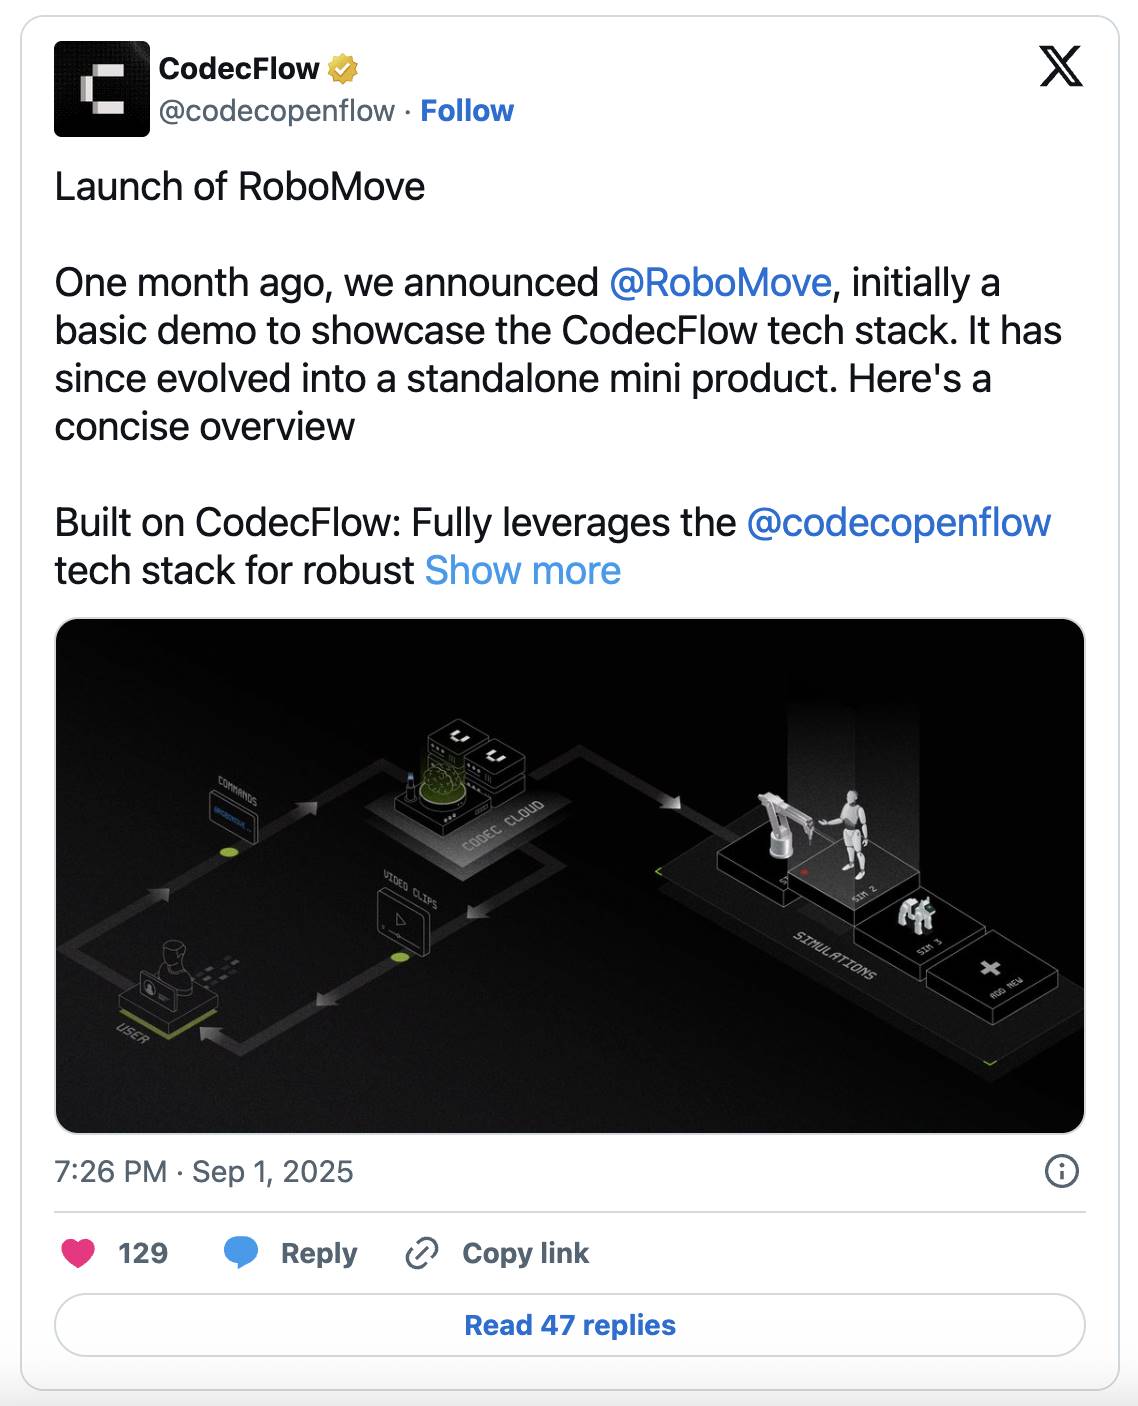The height and width of the screenshot is (1406, 1138).
Task: Click Read 47 replies button
Action: [570, 1325]
